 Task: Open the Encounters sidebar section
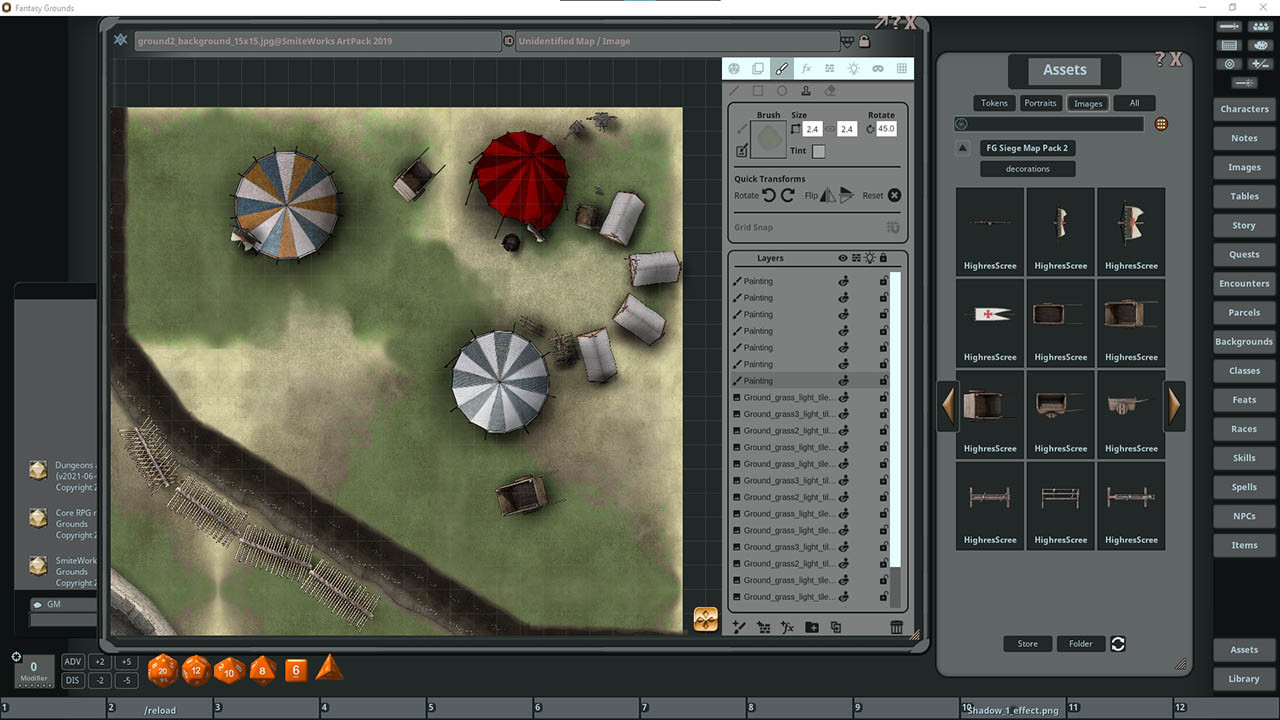tap(1243, 283)
